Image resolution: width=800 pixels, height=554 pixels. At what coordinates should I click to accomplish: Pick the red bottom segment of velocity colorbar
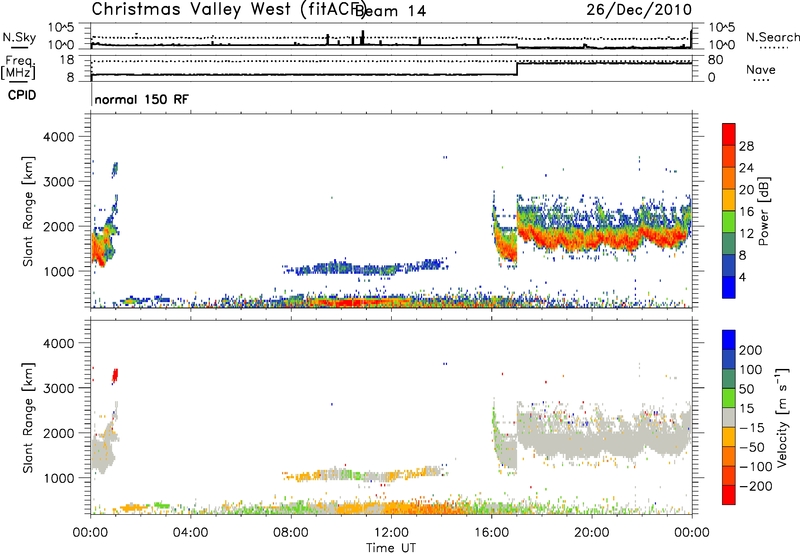tap(729, 495)
